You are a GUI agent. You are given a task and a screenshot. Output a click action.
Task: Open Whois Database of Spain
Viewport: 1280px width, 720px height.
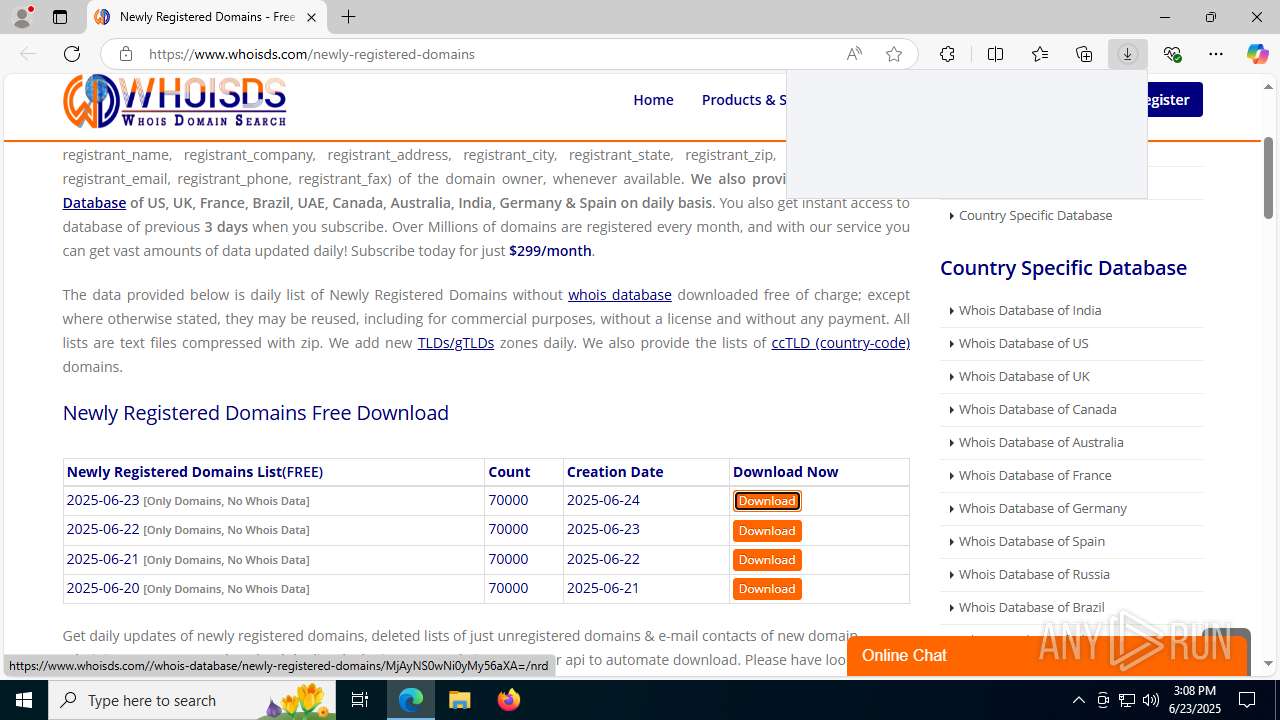(1032, 541)
